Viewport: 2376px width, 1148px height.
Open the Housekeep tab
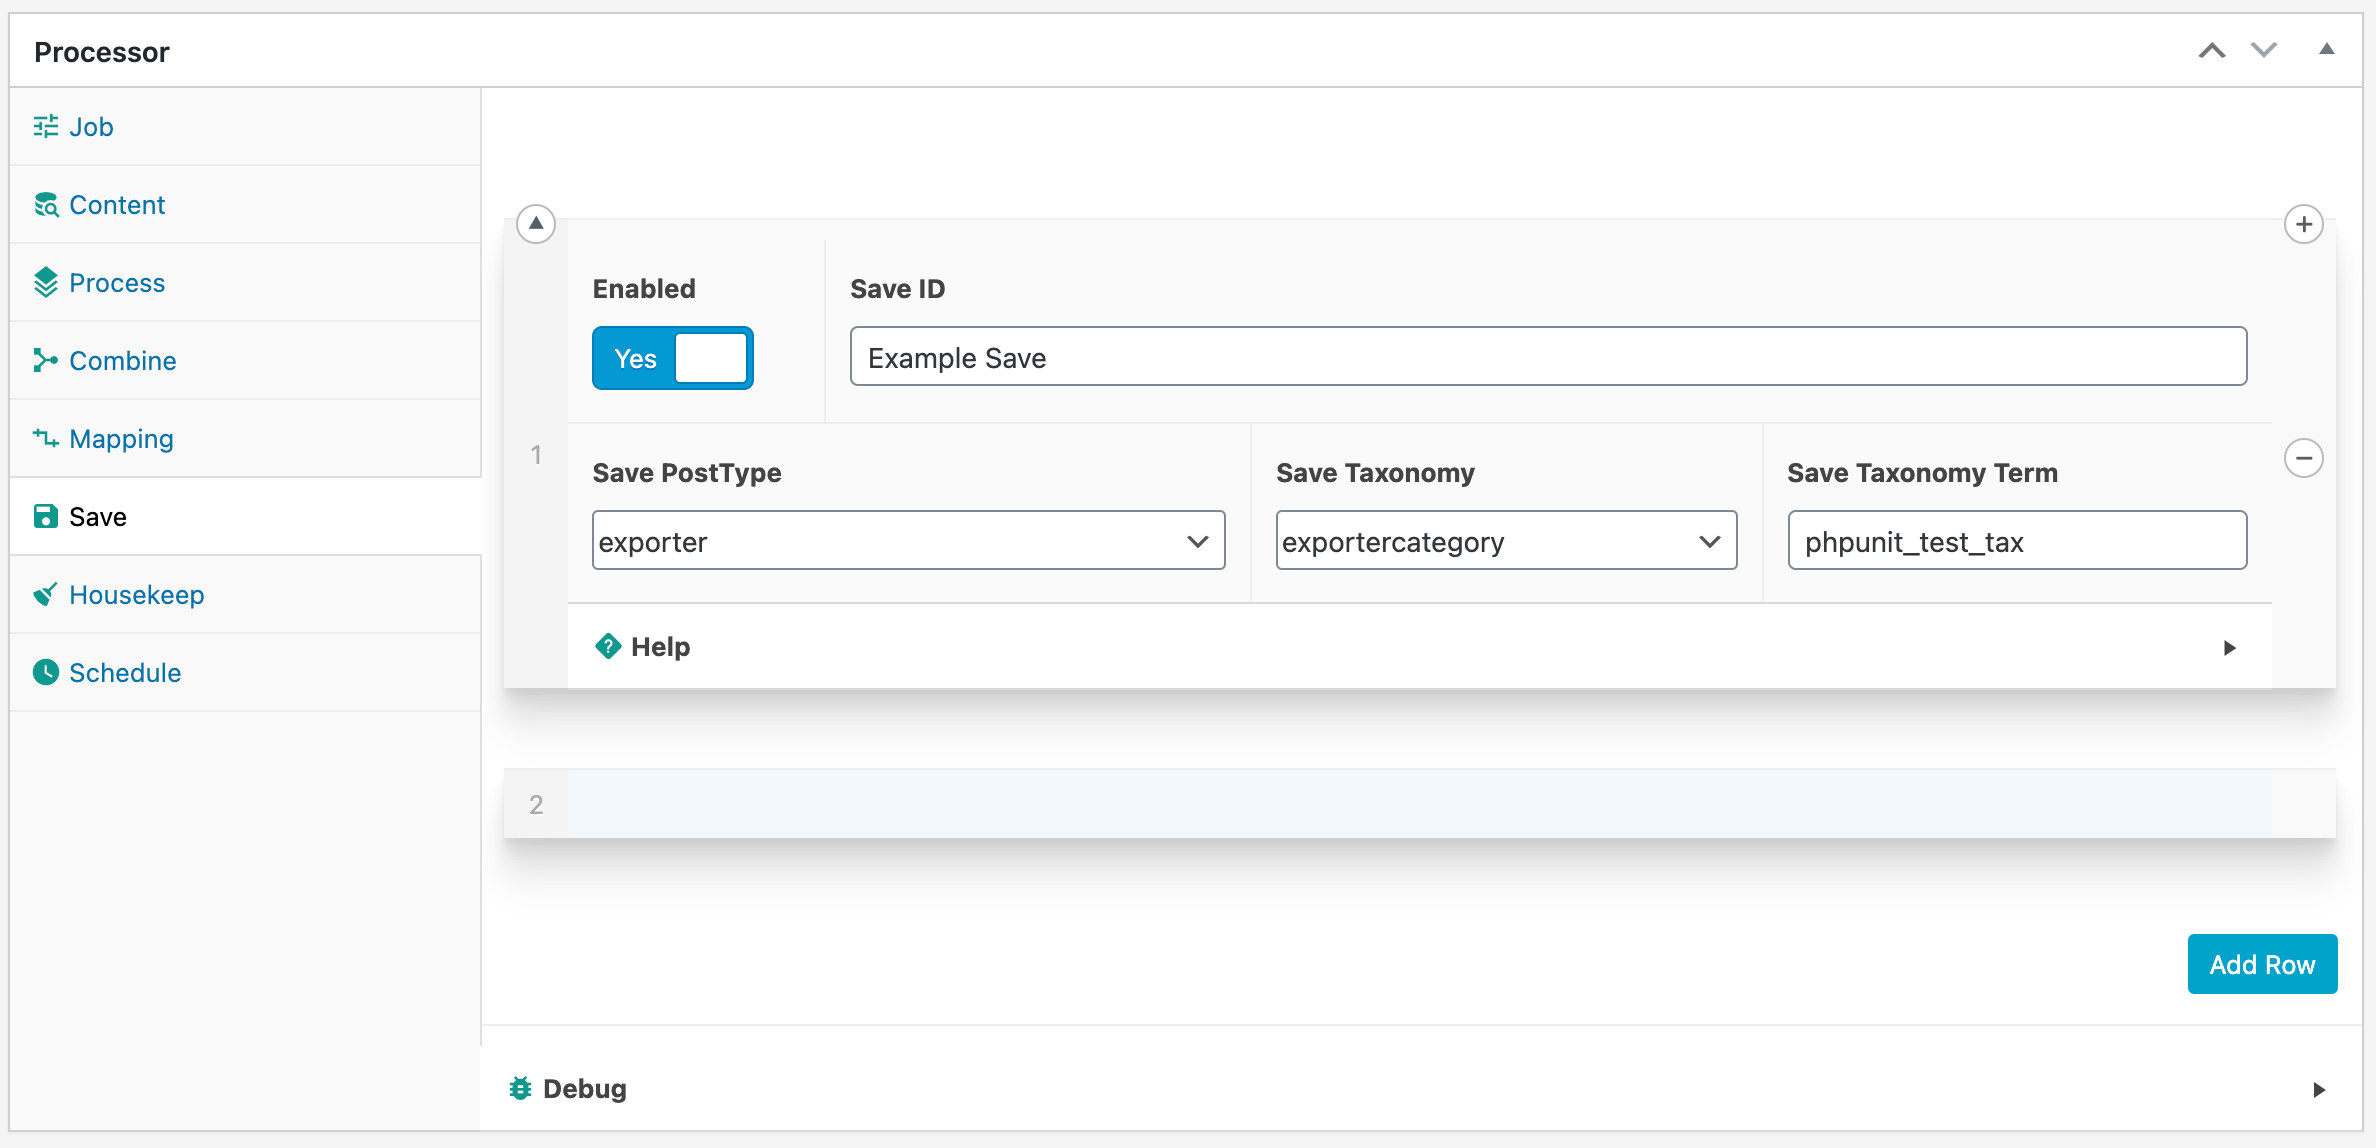245,595
